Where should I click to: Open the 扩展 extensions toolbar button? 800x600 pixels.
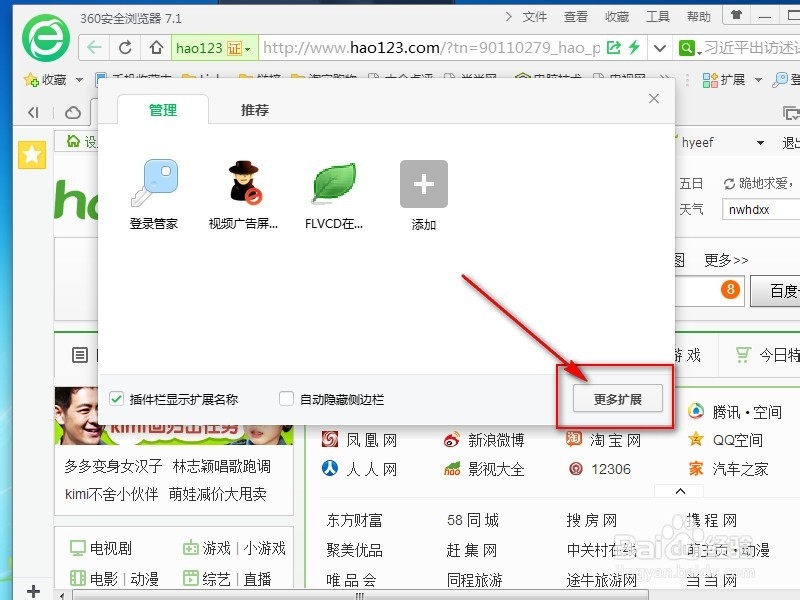[x=724, y=80]
